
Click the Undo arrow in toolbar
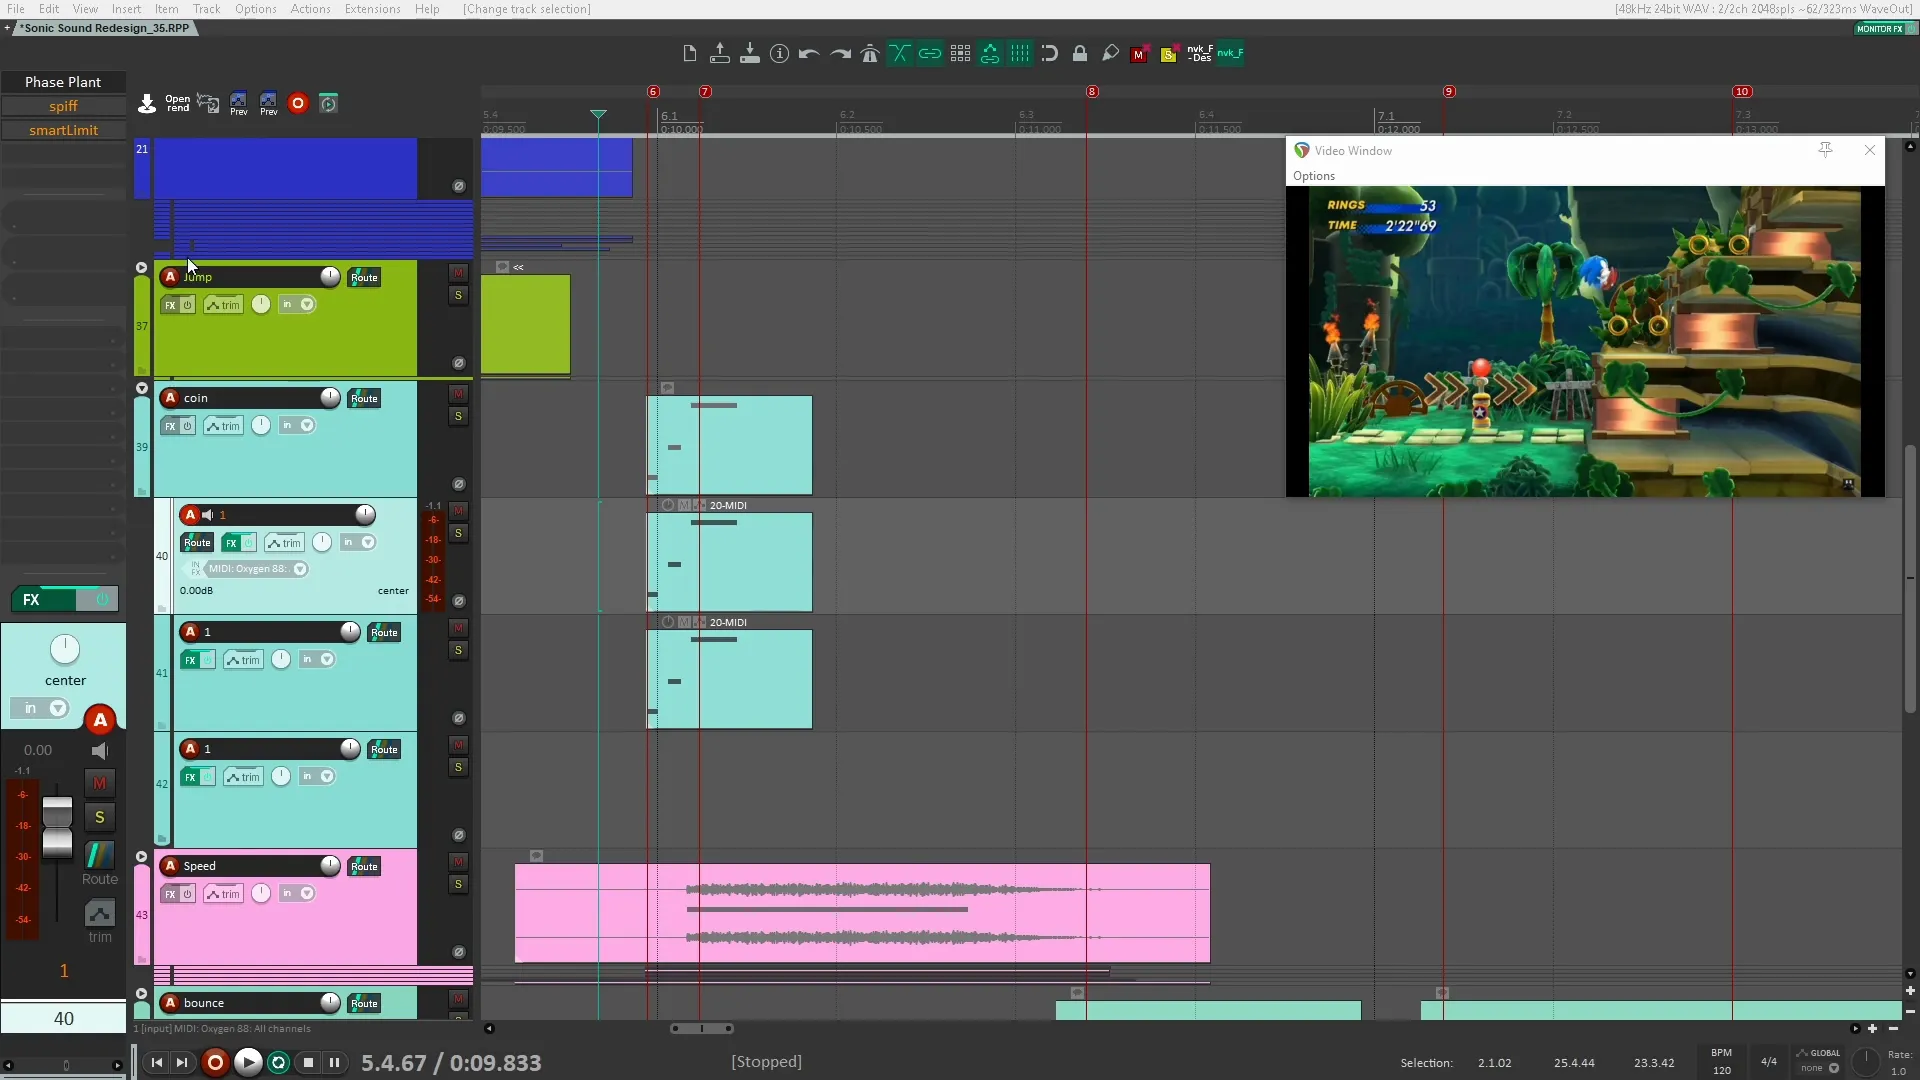809,54
